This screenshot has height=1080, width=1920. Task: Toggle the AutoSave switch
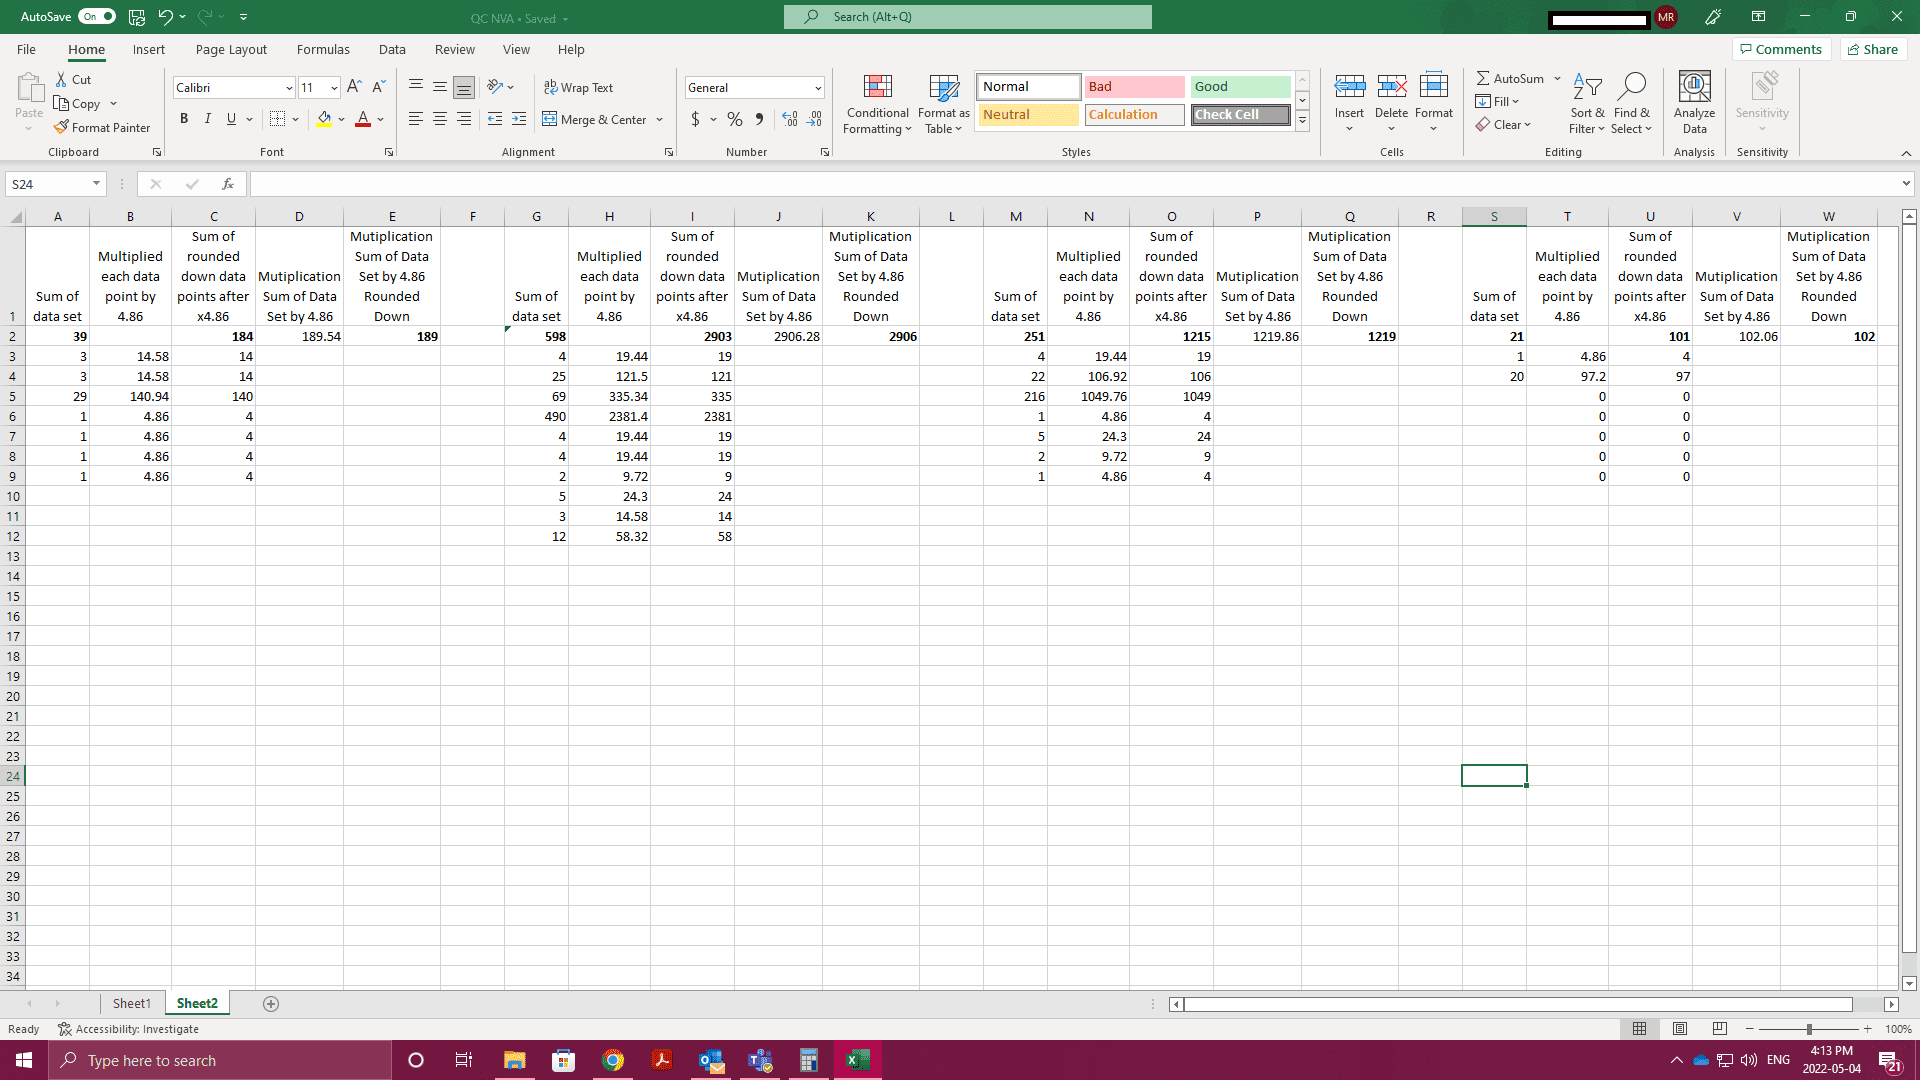97,16
